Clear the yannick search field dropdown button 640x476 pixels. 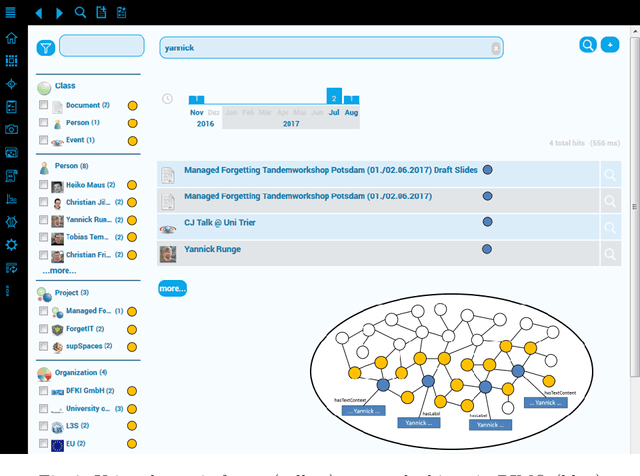click(x=495, y=47)
